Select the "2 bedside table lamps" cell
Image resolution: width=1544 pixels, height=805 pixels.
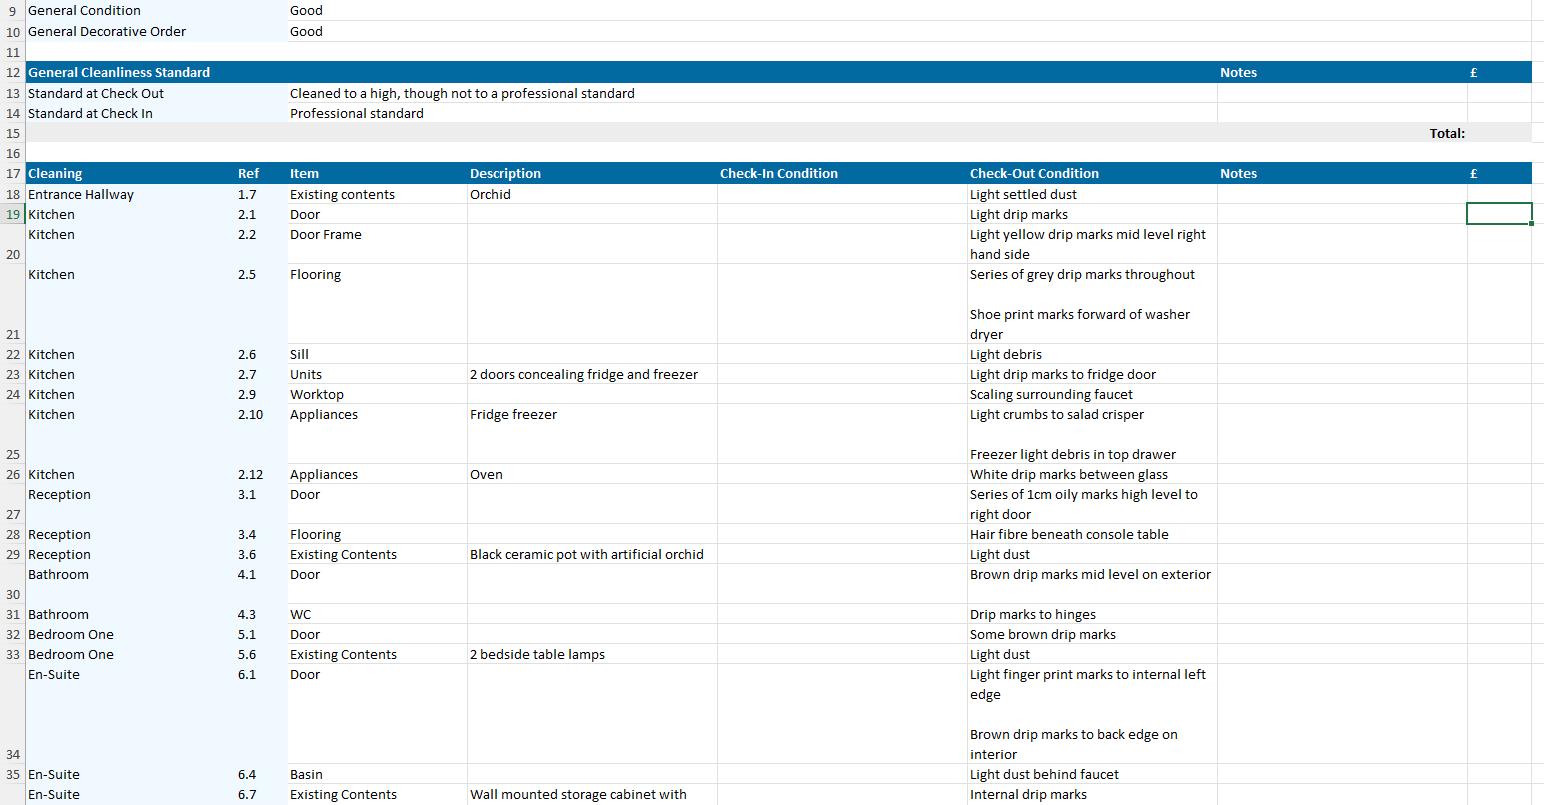pyautogui.click(x=537, y=654)
